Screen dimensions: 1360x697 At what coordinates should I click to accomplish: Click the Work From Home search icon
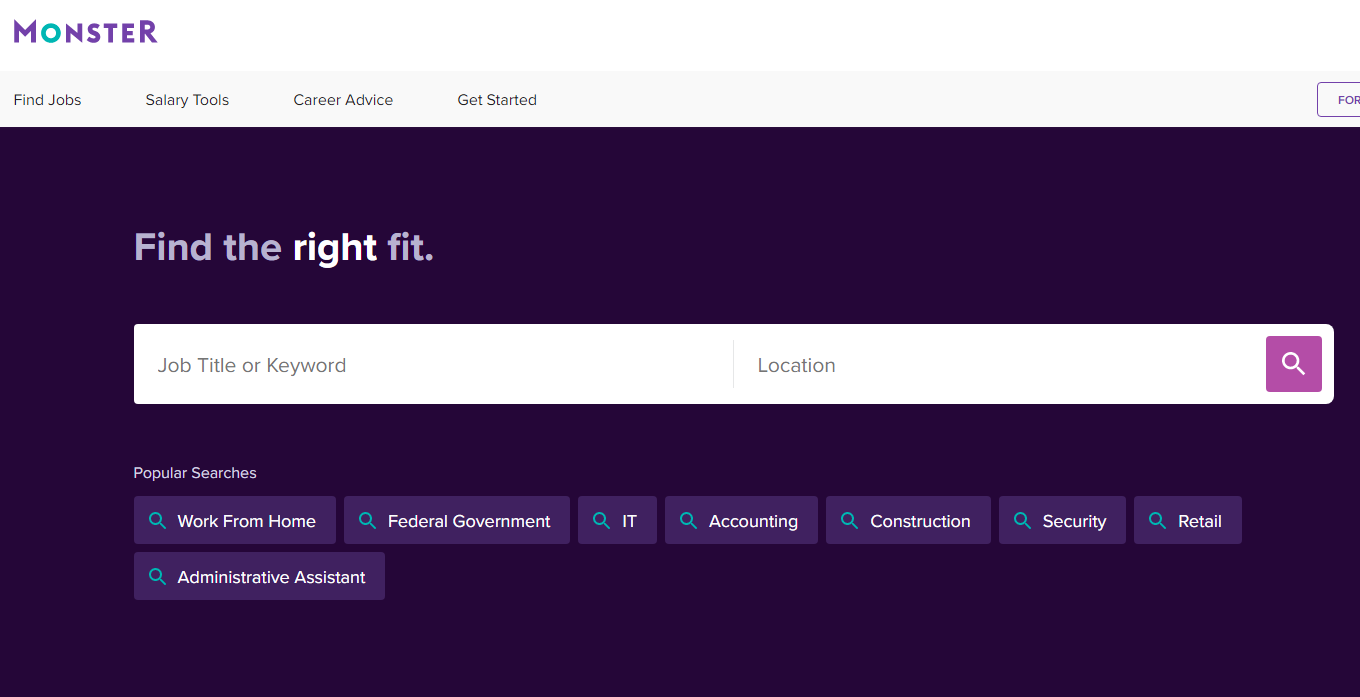(x=157, y=521)
